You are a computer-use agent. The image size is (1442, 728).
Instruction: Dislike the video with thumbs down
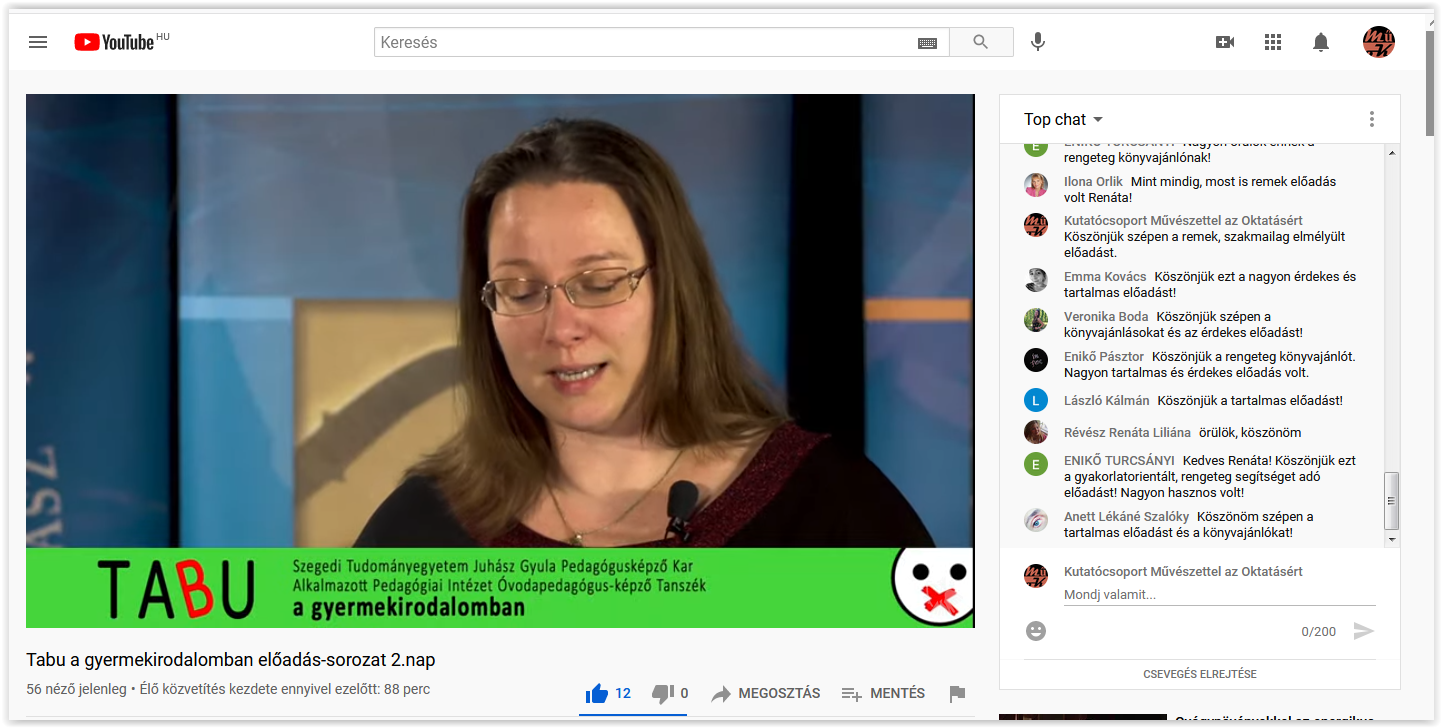pyautogui.click(x=662, y=693)
